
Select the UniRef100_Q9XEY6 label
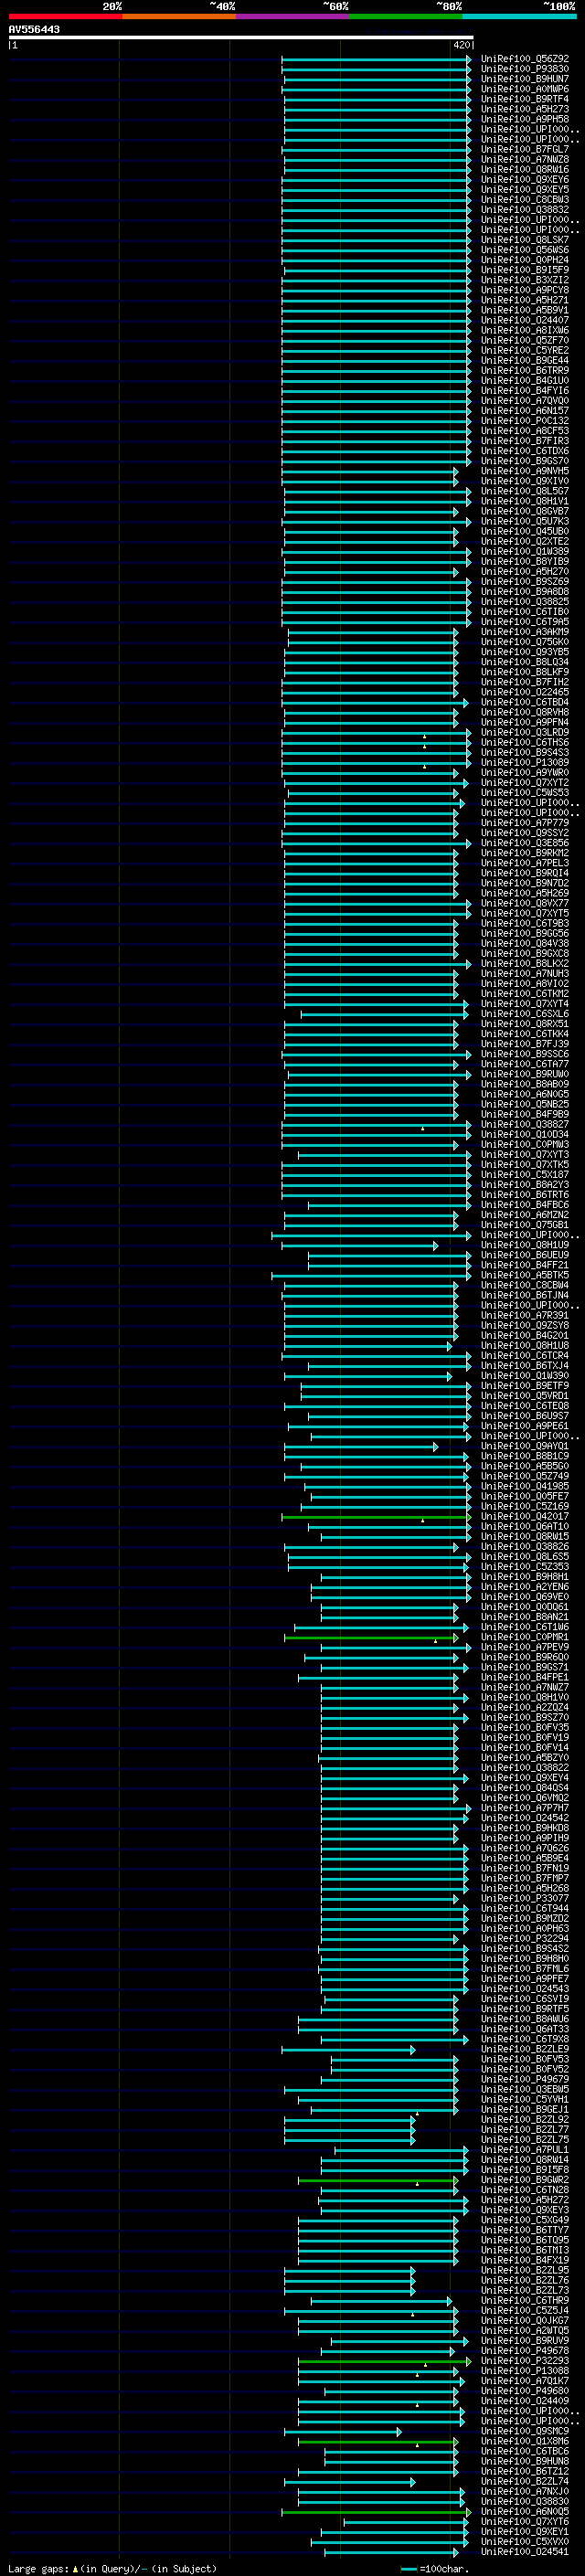(x=525, y=179)
